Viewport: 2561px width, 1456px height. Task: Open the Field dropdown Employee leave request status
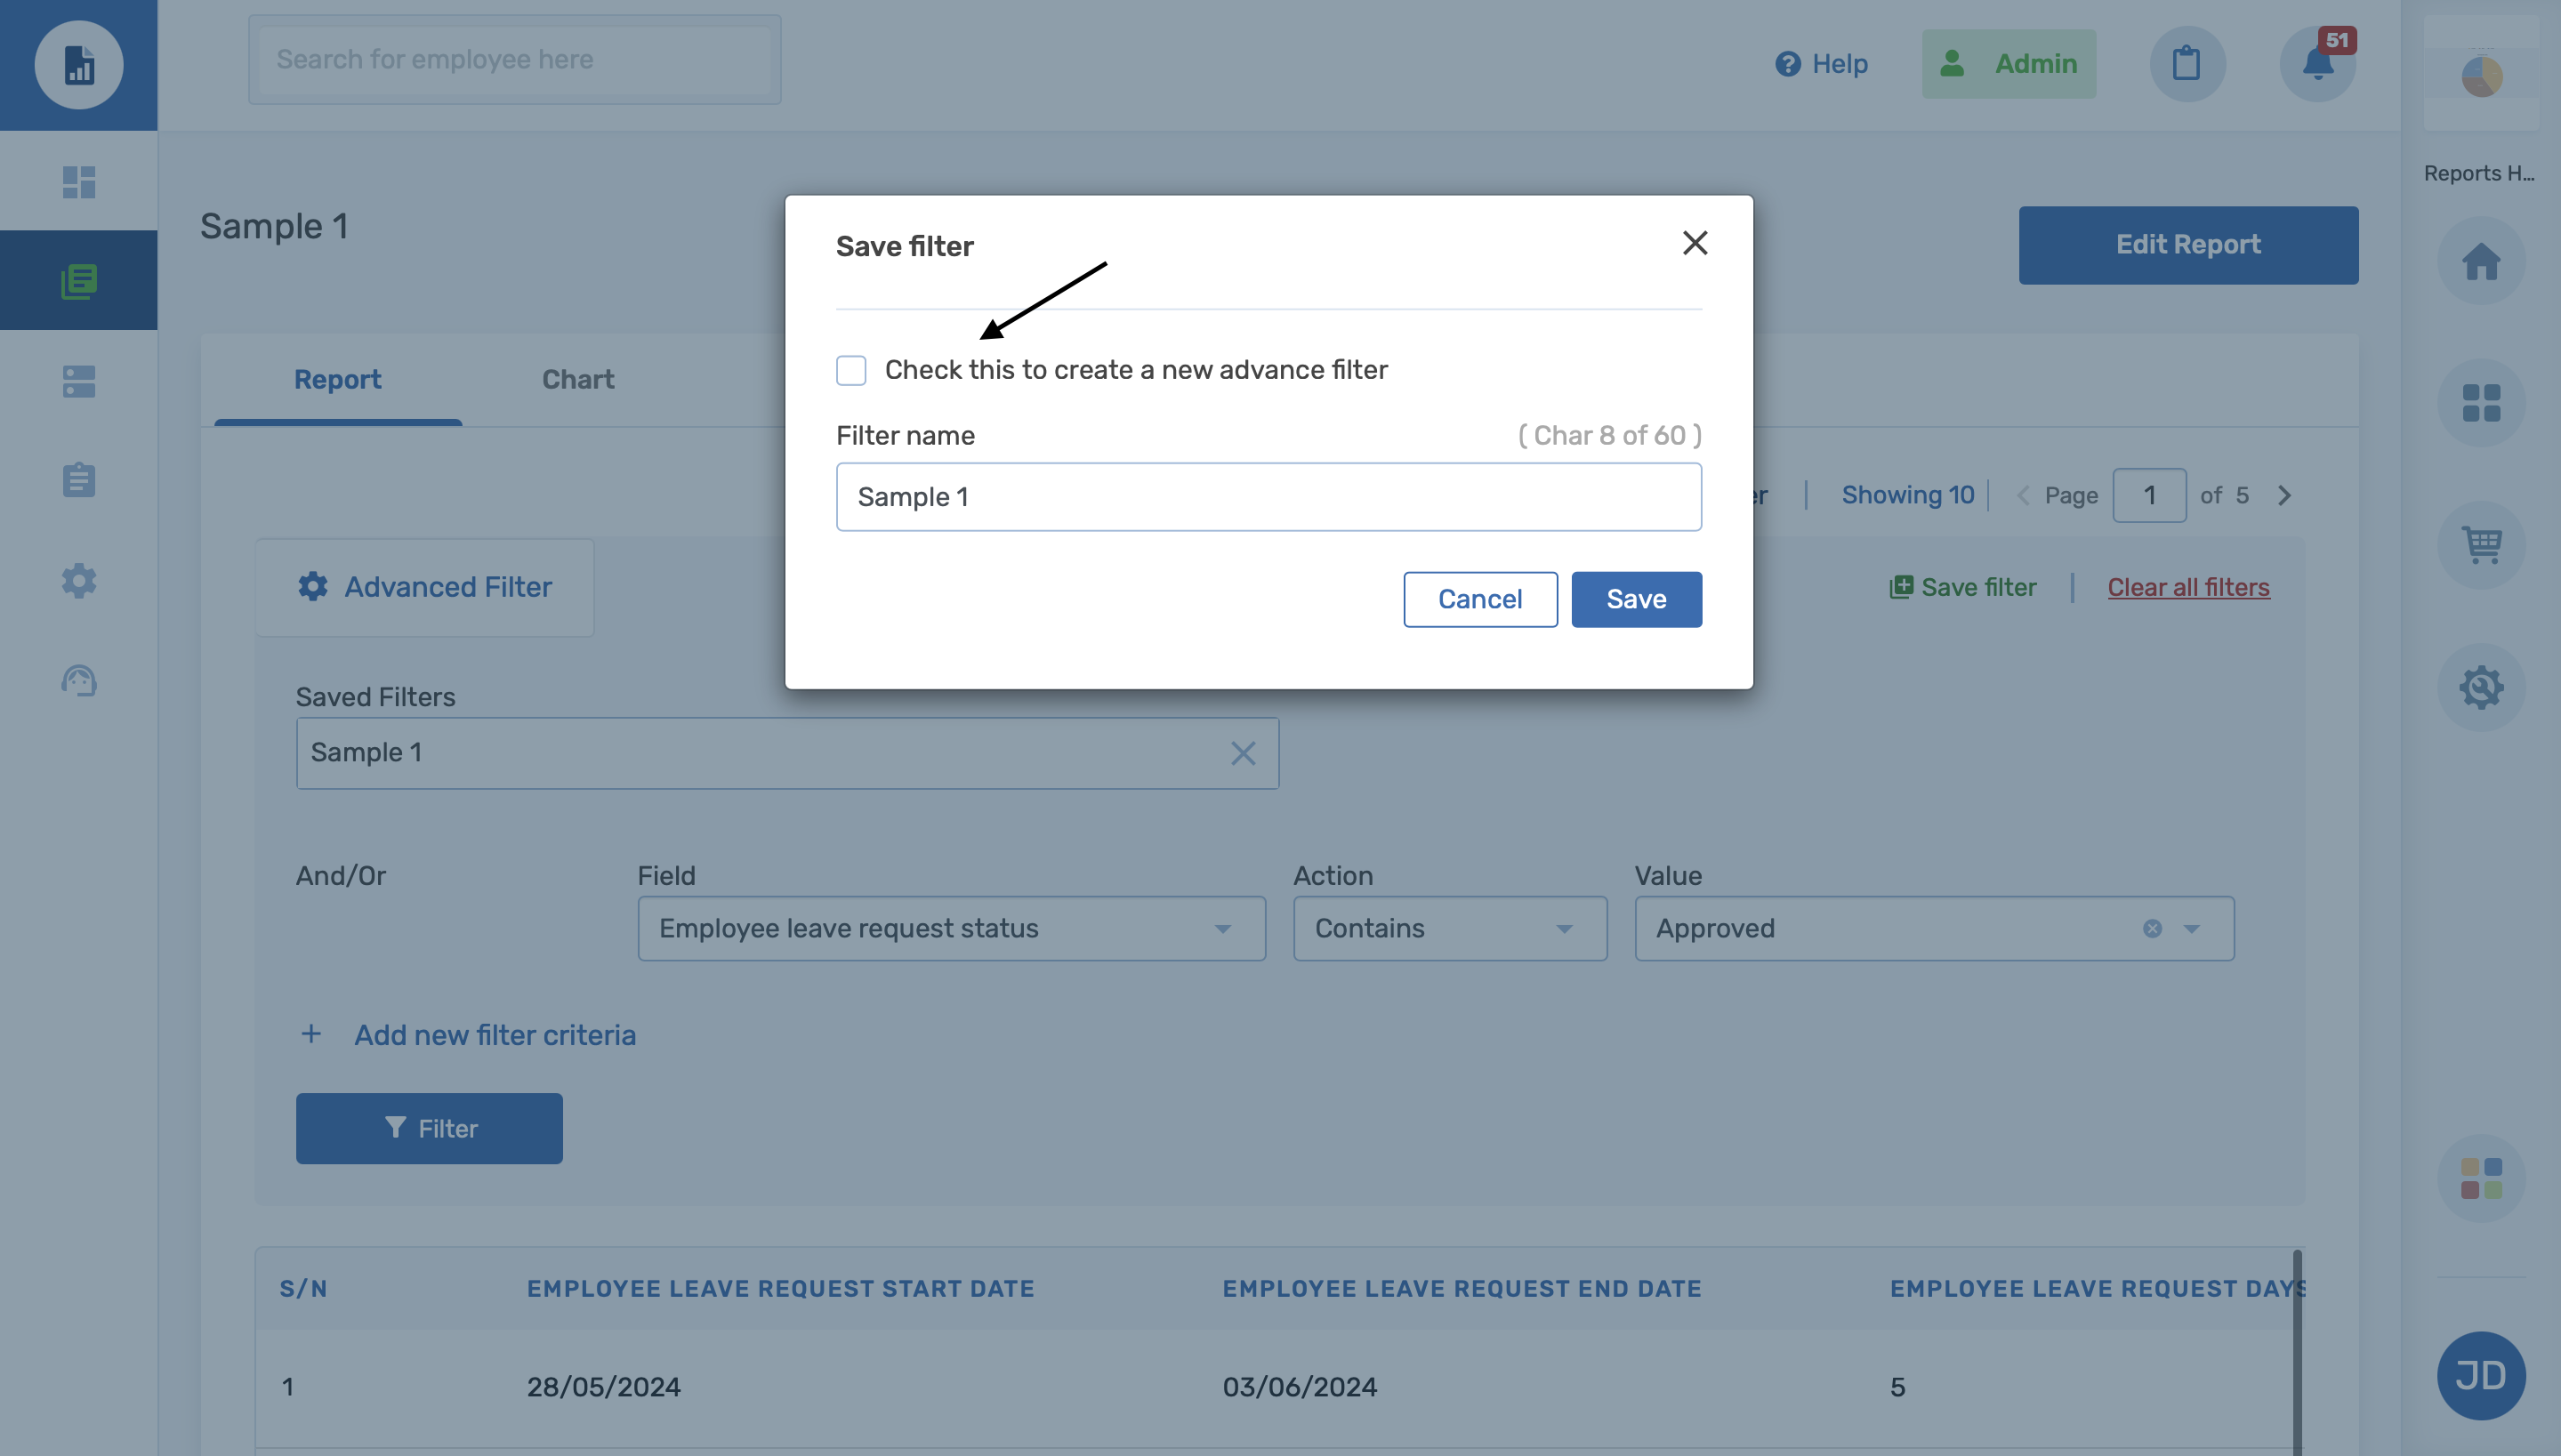click(951, 929)
